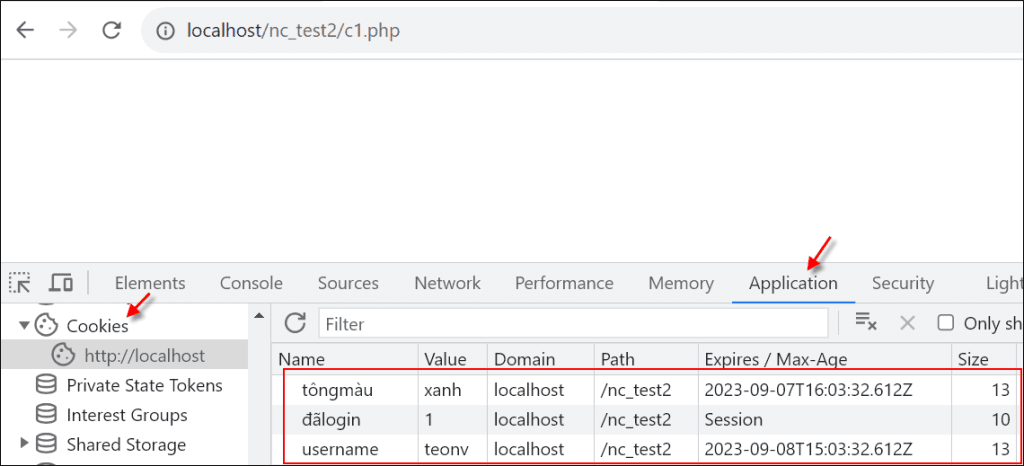Click the value 1 in đãlogin row
Viewport: 1024px width, 466px height.
click(428, 420)
